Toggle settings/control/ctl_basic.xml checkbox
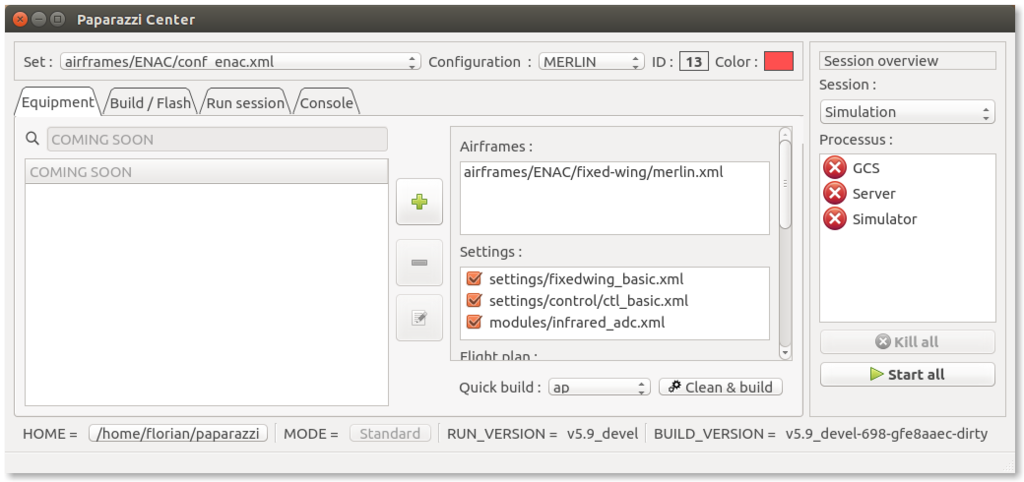This screenshot has height=482, width=1024. click(474, 300)
